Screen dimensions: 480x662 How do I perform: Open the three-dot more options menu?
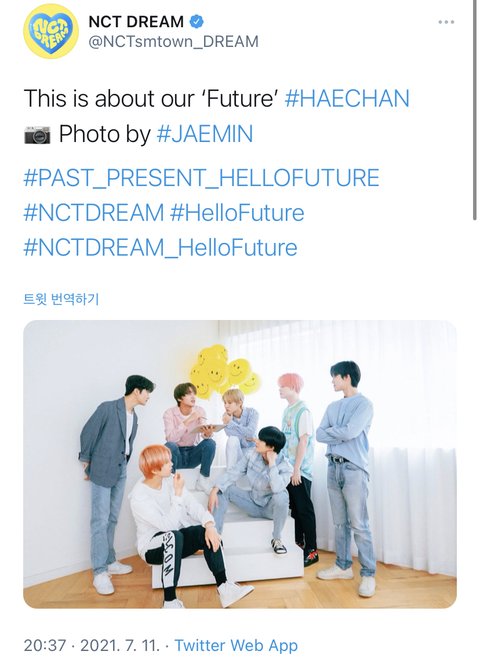coord(446,22)
